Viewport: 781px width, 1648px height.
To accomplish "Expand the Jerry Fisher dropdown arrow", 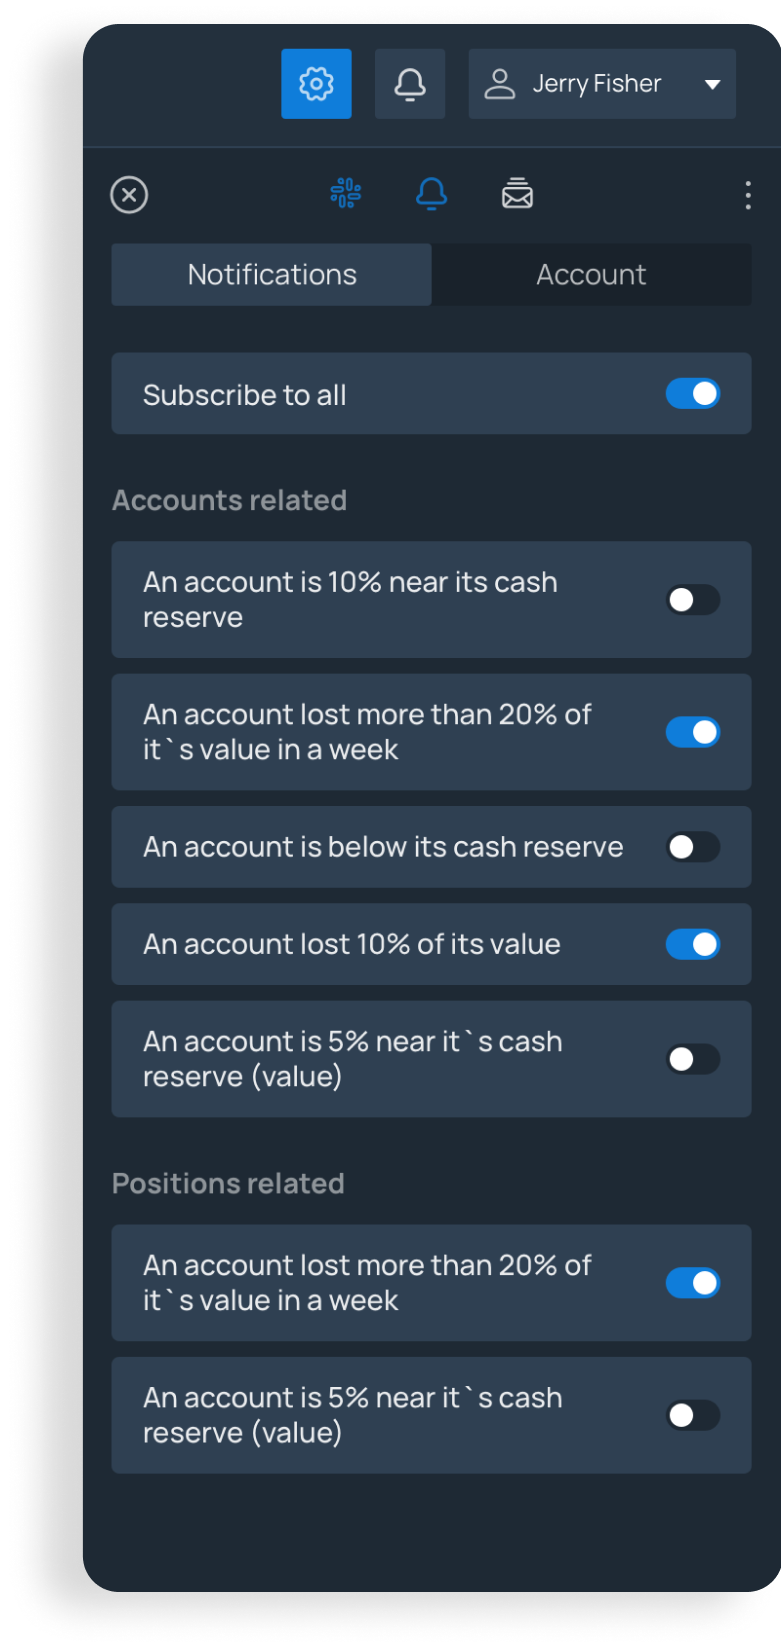I will [712, 85].
